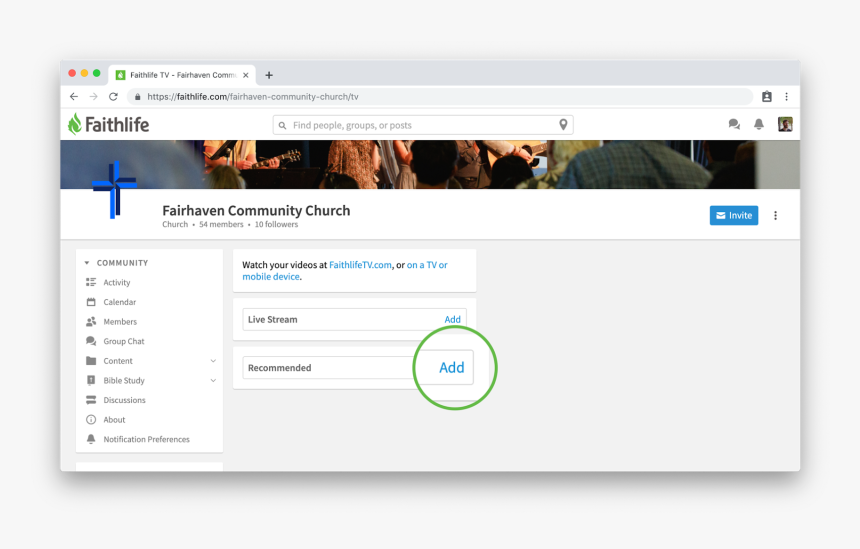Open 'on a TV or mobile device' link
This screenshot has width=860, height=549.
coord(345,271)
